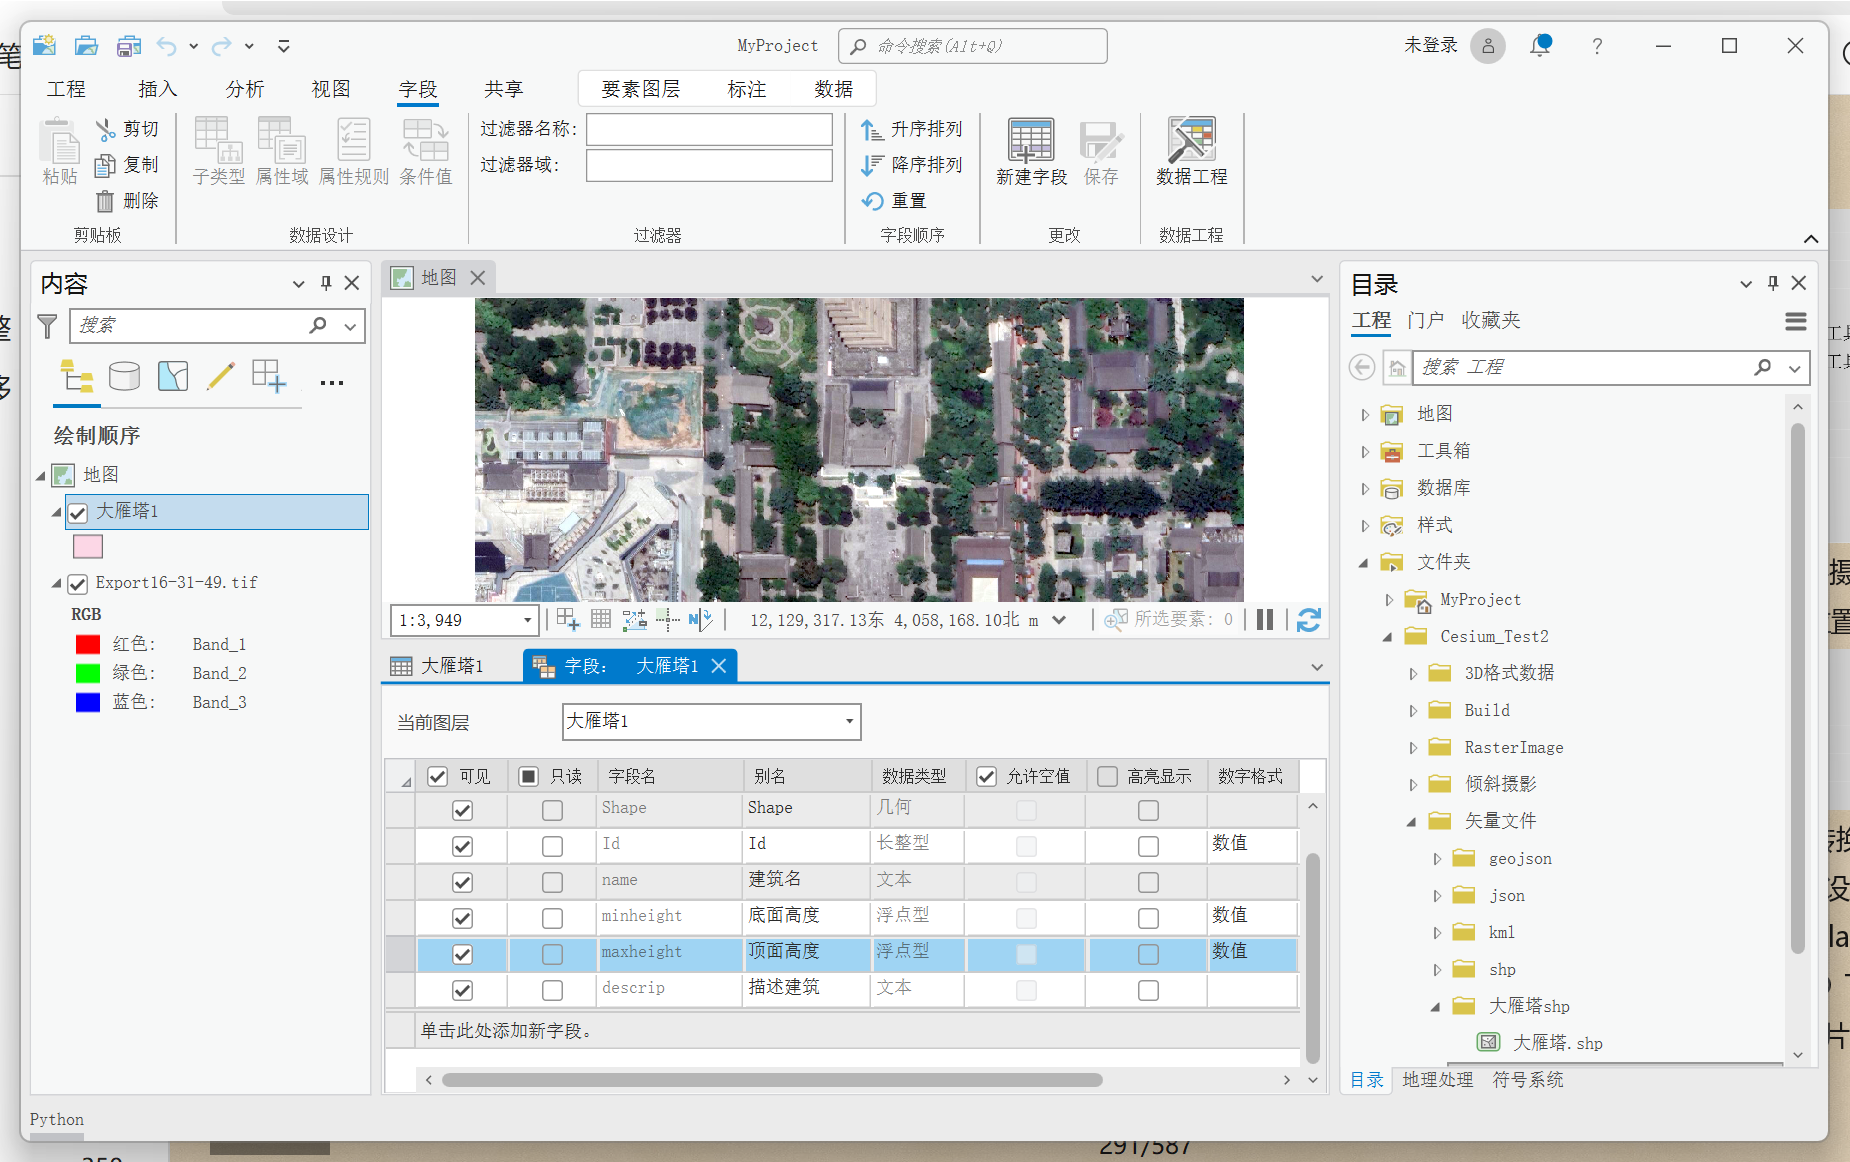The image size is (1850, 1162).
Task: Open Python pane at bottom left
Action: pyautogui.click(x=57, y=1120)
